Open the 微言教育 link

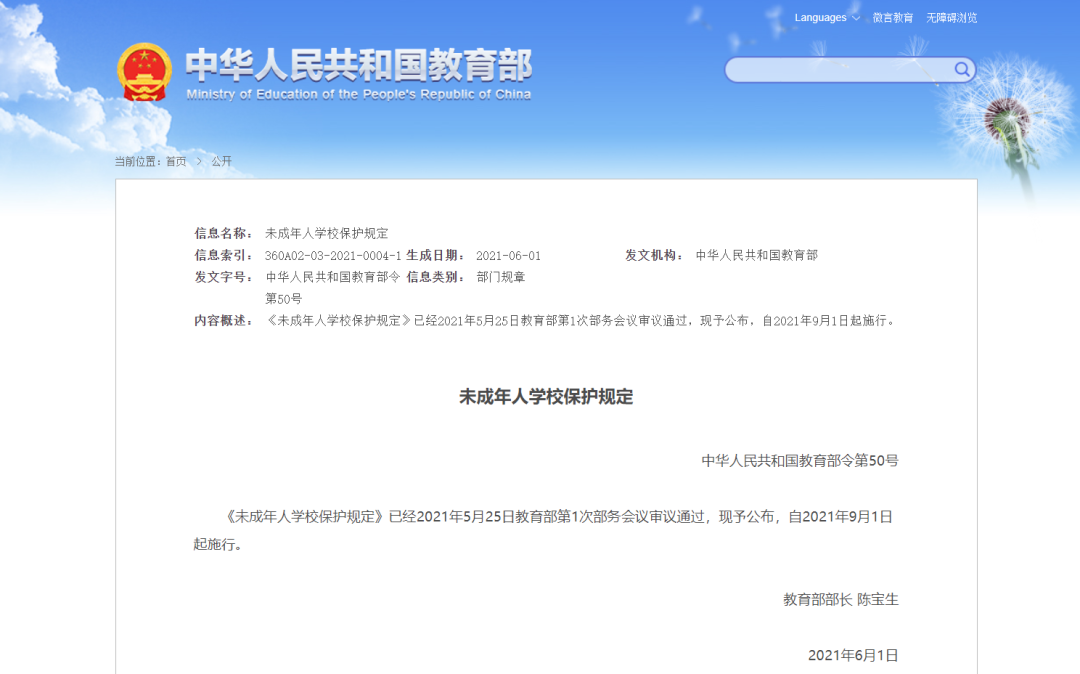pyautogui.click(x=891, y=17)
